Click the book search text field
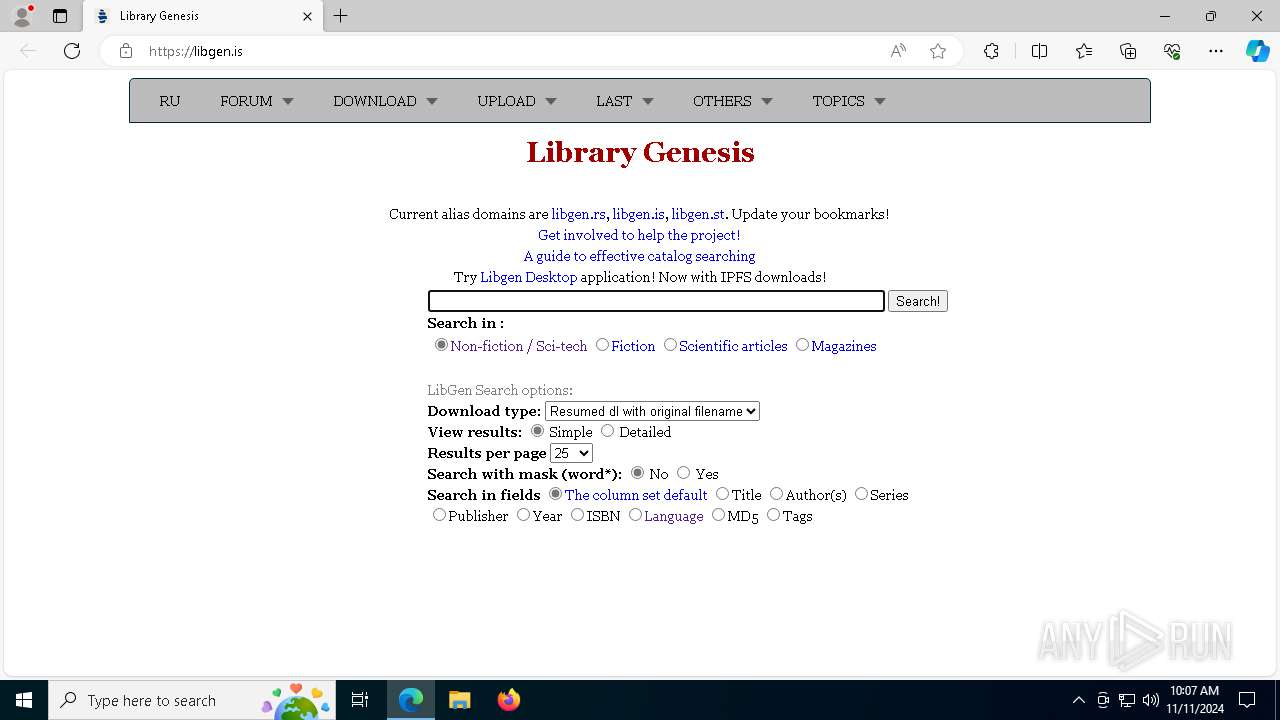Image resolution: width=1280 pixels, height=720 pixels. (656, 301)
